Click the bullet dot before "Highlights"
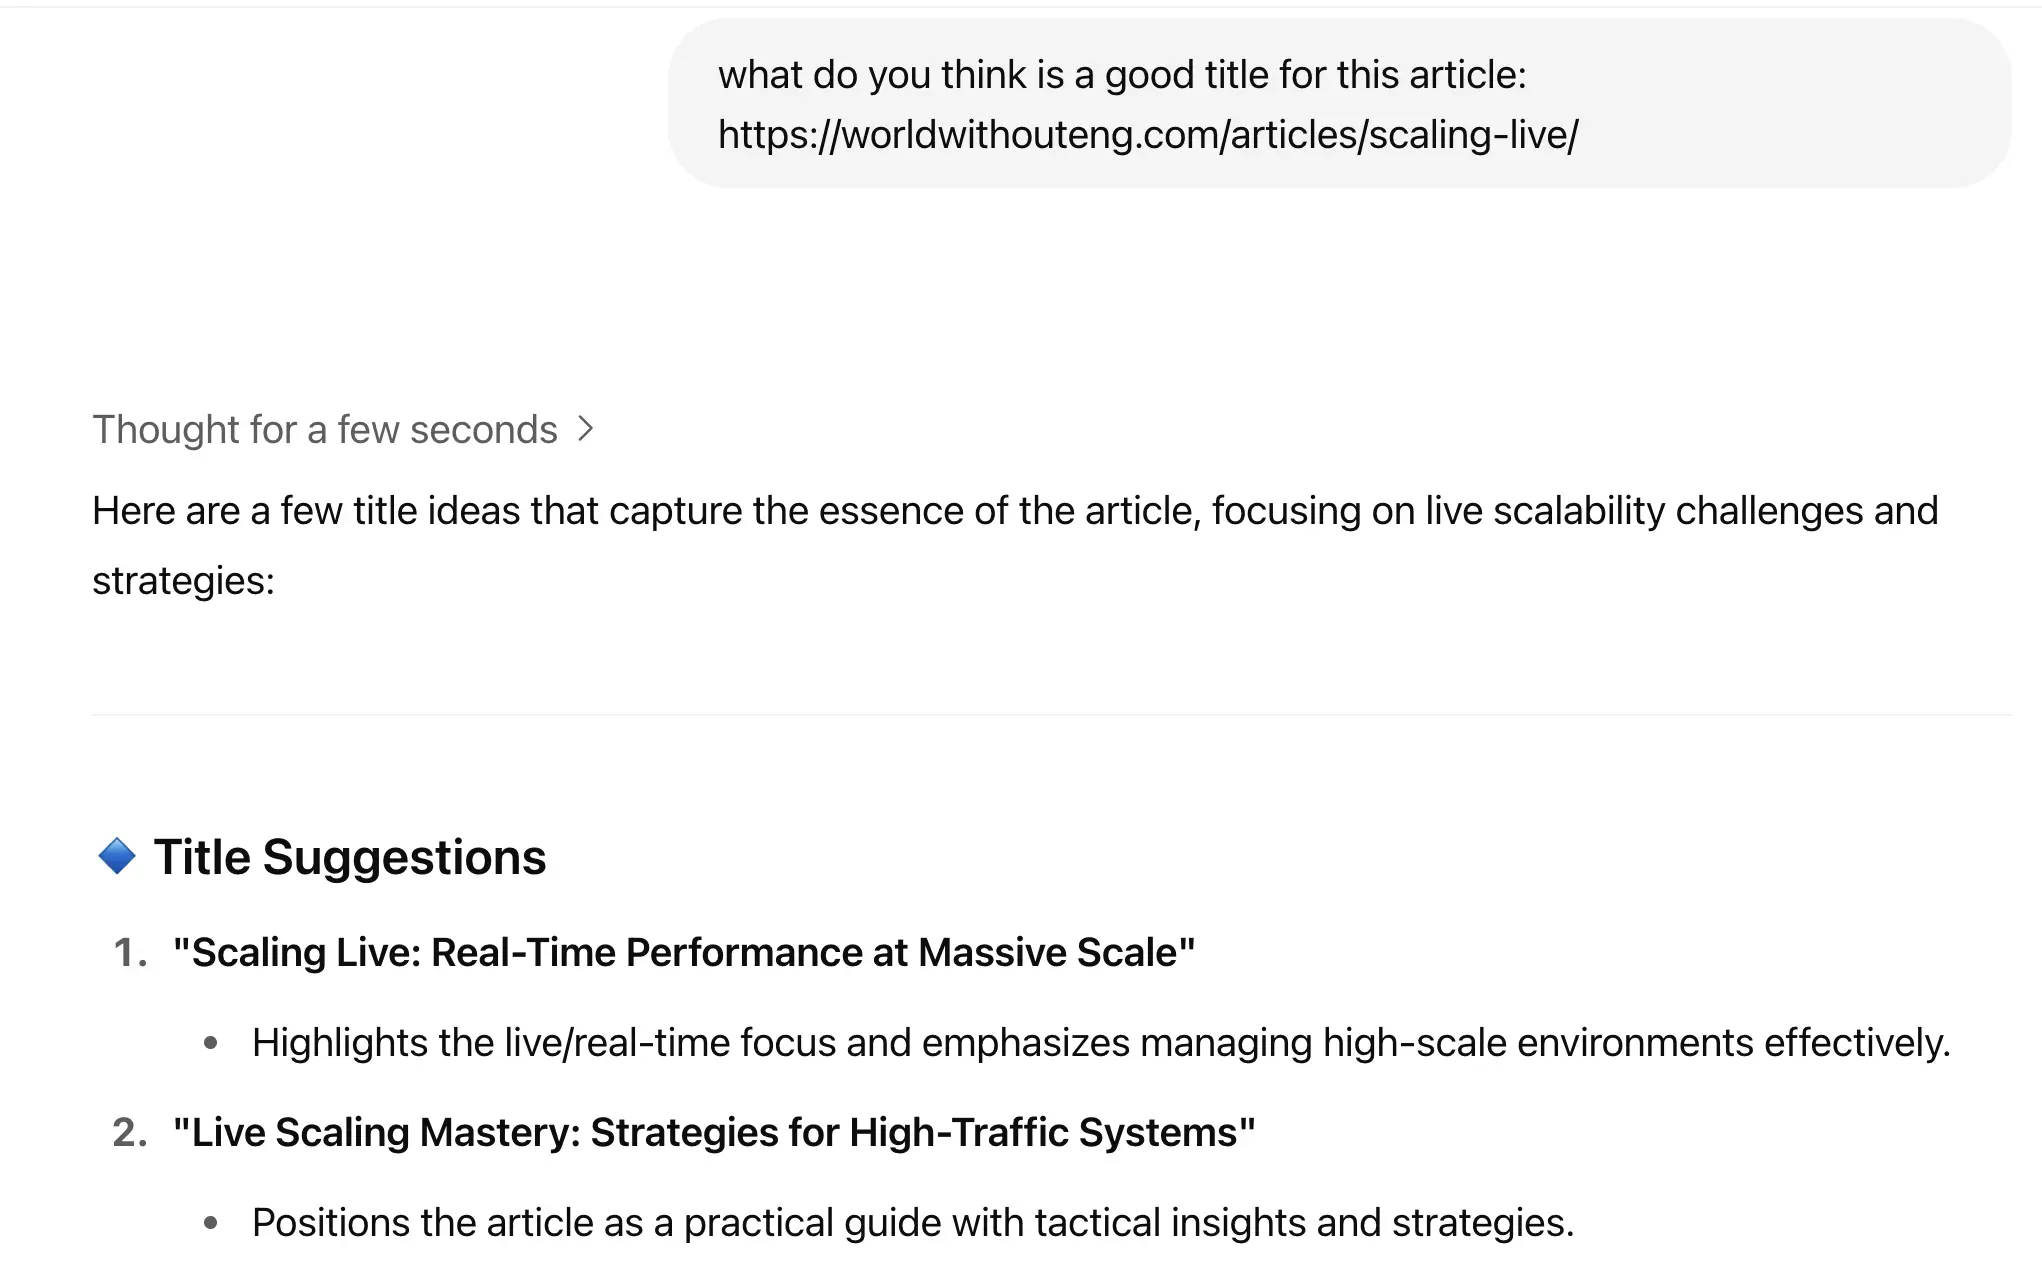The width and height of the screenshot is (2042, 1280). (211, 1043)
